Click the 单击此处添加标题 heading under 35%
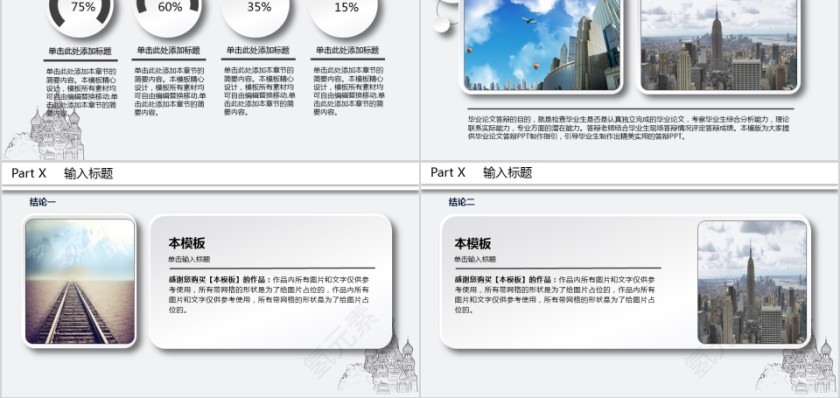Viewport: 840px width, 398px height. pyautogui.click(x=258, y=50)
